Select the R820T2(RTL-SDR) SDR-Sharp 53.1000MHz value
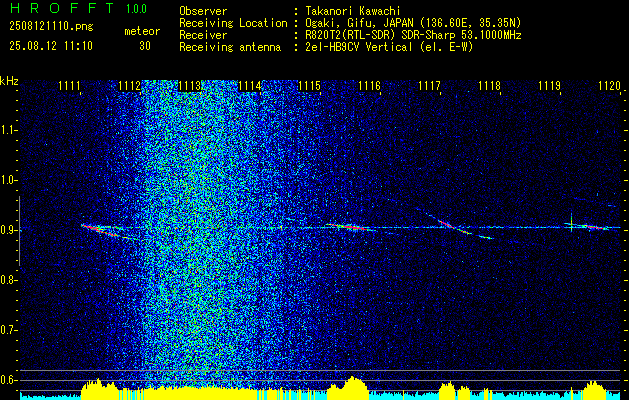 [413, 35]
